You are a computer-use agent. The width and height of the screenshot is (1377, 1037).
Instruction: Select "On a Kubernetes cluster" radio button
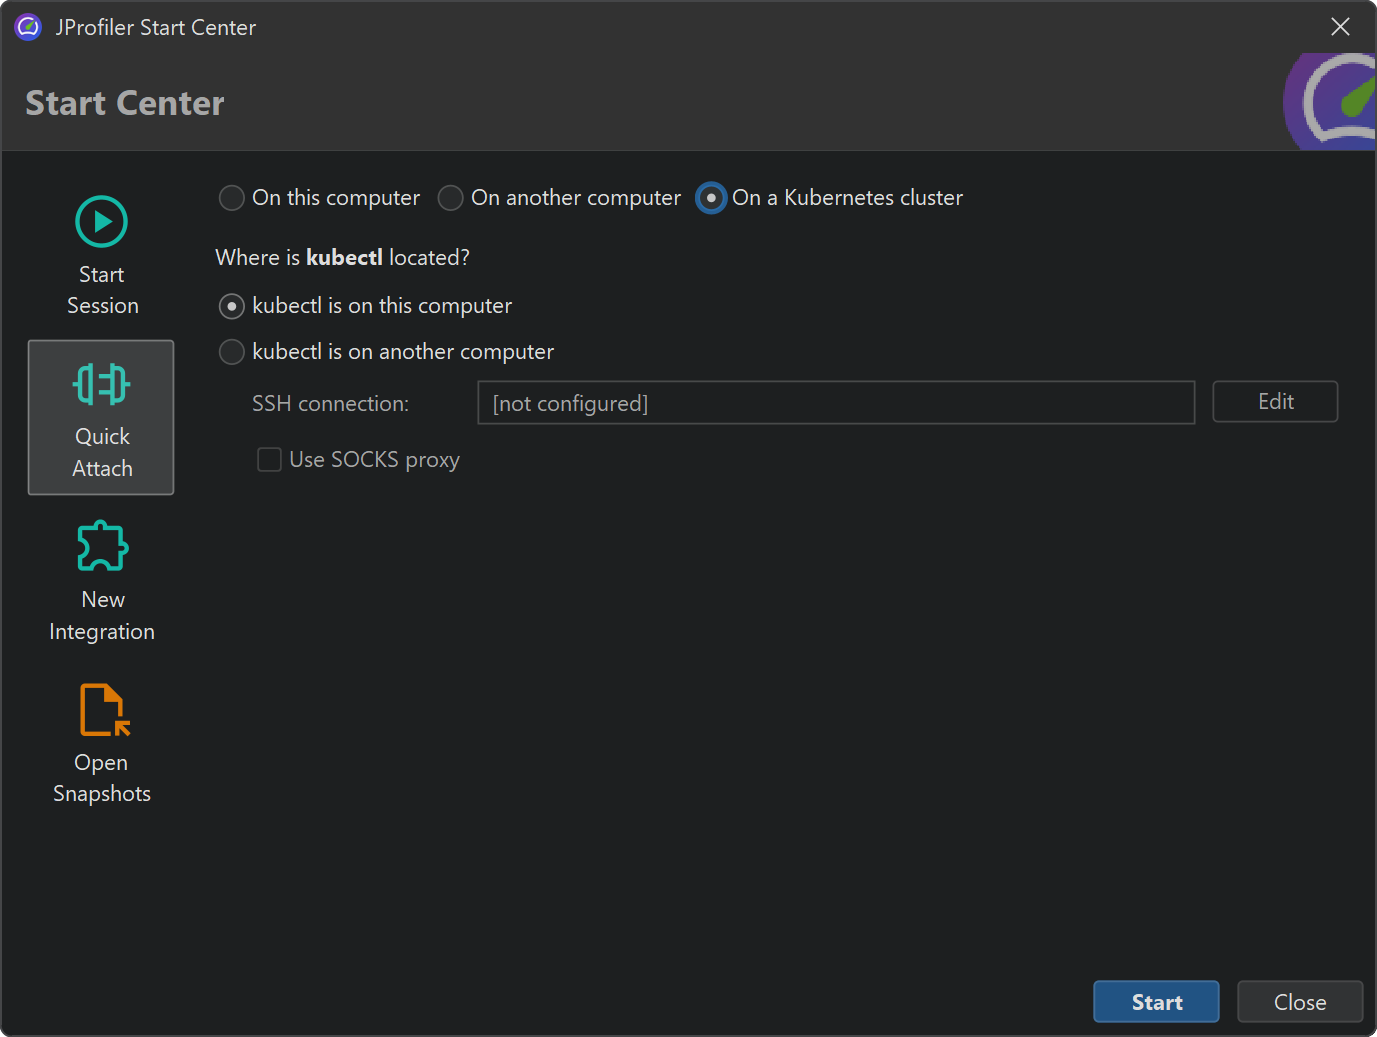pos(711,198)
